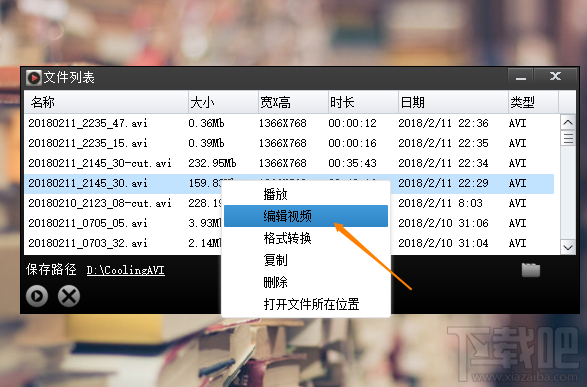
Task: Click the date 2018/2/11 22:34
Action: tap(443, 163)
